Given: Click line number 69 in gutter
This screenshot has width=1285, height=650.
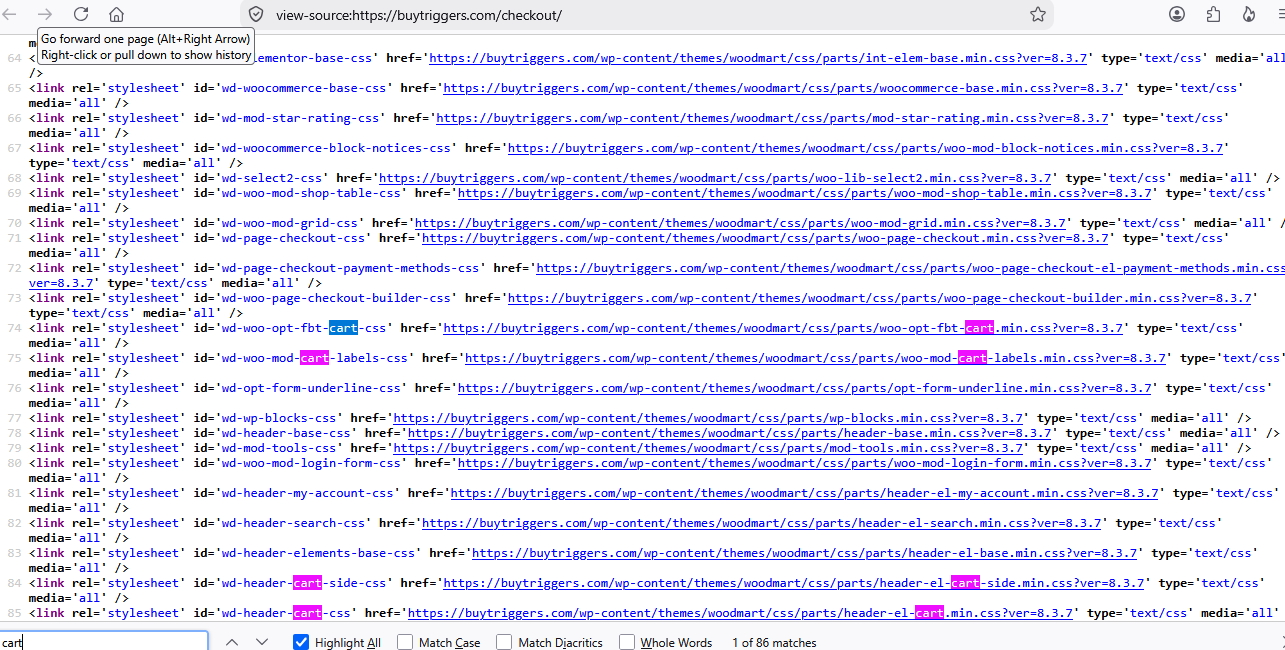Looking at the screenshot, I should coord(14,194).
